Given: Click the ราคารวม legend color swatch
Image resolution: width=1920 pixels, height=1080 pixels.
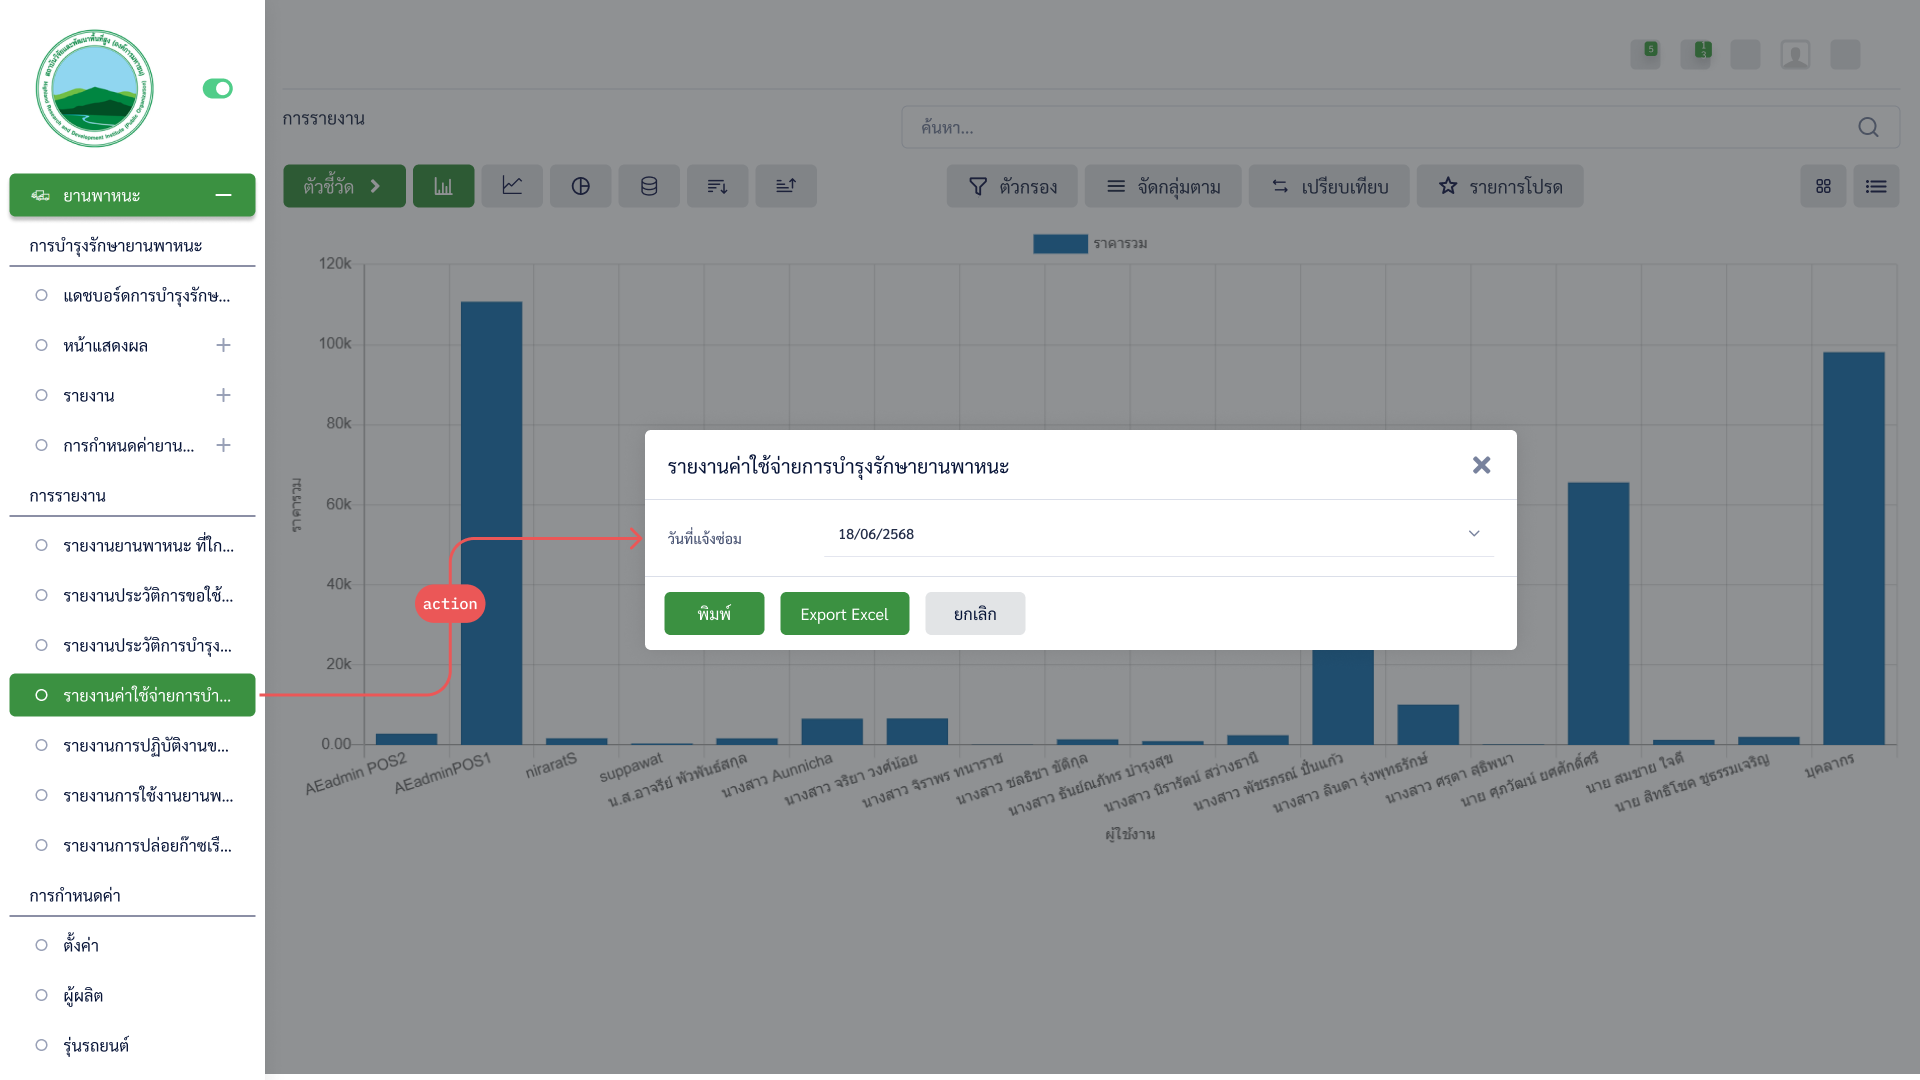Looking at the screenshot, I should pyautogui.click(x=1060, y=244).
